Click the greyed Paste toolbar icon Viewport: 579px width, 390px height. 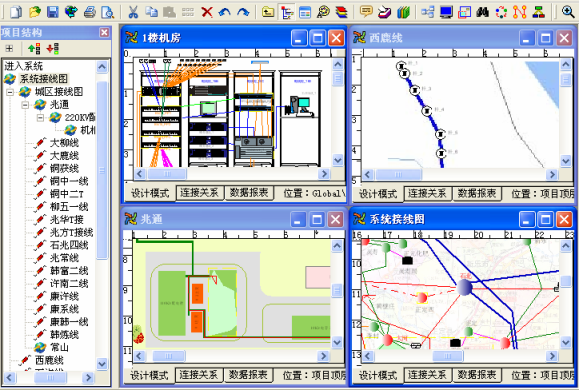(x=169, y=12)
